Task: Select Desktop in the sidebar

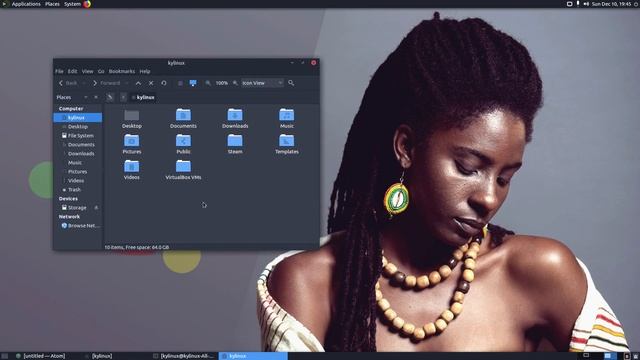Action: 78,127
